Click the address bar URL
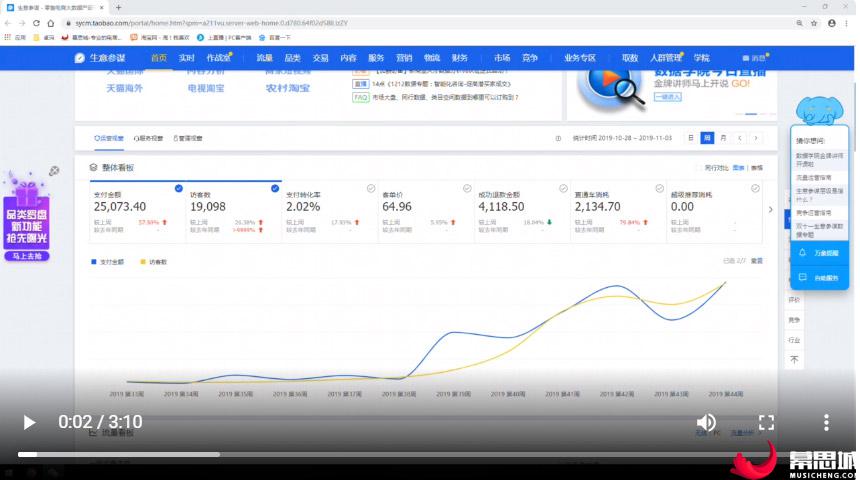This screenshot has height=480, width=860. (211, 23)
